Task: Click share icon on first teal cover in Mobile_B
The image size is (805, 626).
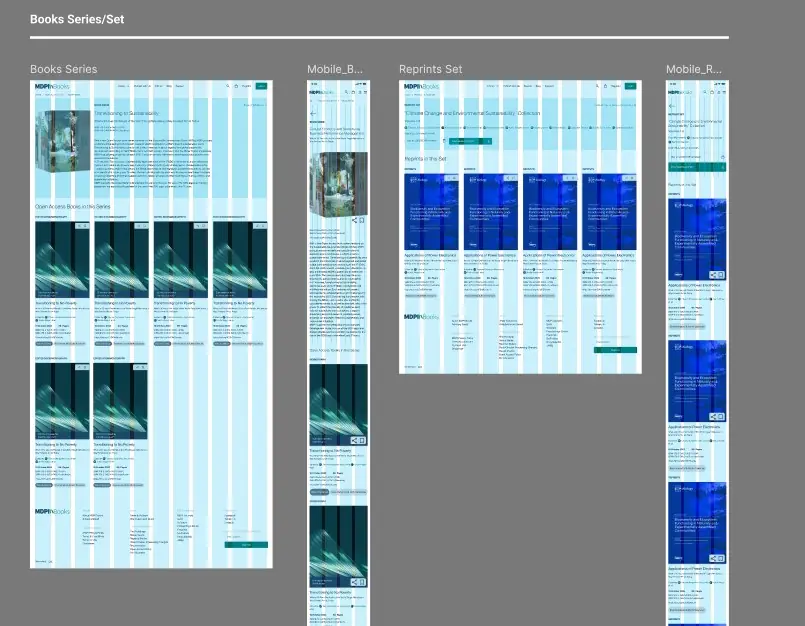Action: [355, 441]
